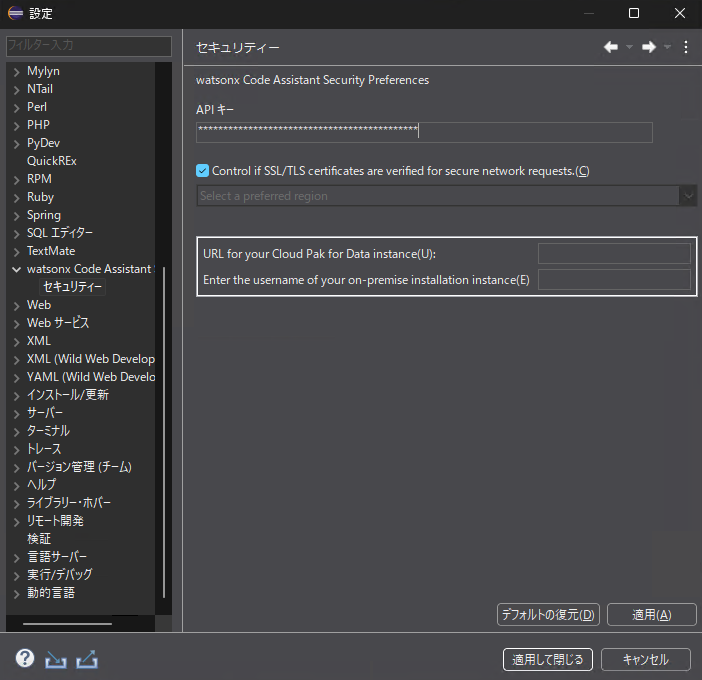Select the サーバー category
Screen dimensions: 702x680
pyautogui.click(x=45, y=413)
